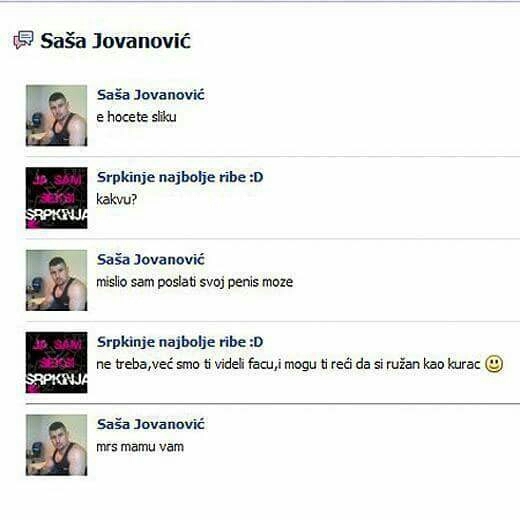
Task: Select the 'mislio sam poslati' message text
Action: [195, 282]
